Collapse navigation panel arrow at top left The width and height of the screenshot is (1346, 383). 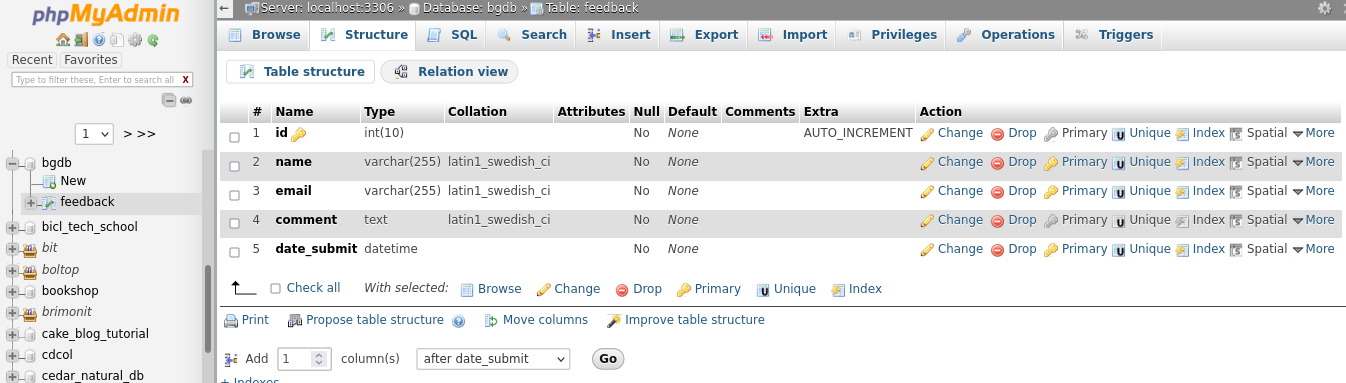225,8
